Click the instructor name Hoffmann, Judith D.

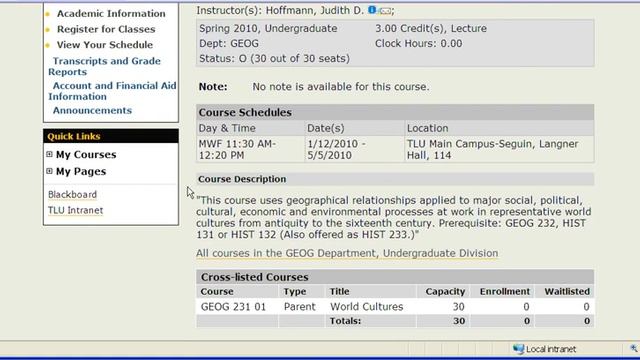[x=315, y=10]
